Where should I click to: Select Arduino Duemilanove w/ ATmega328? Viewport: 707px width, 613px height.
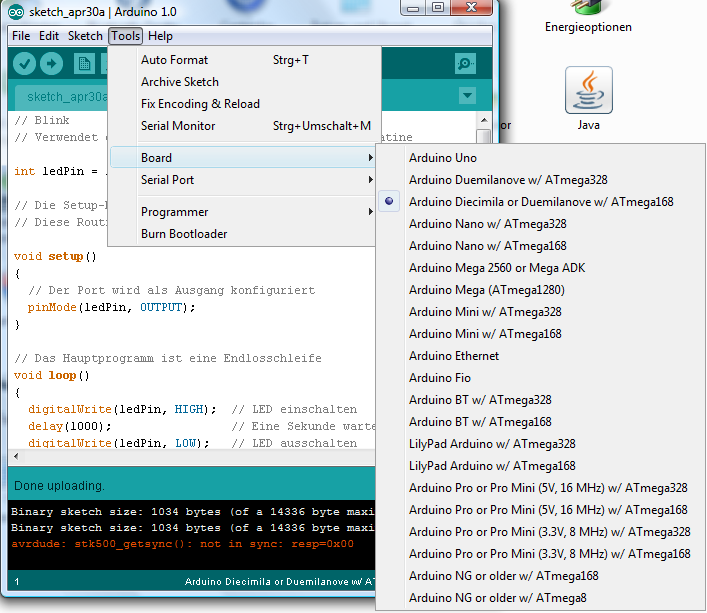pos(541,180)
